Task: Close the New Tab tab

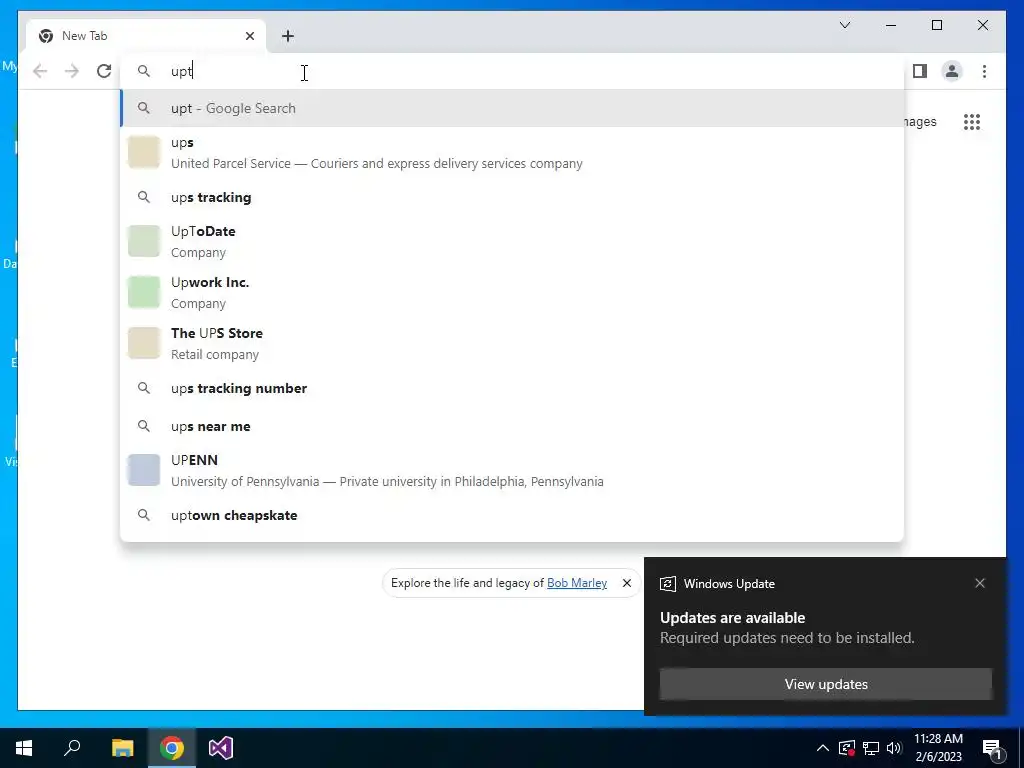Action: pos(249,36)
